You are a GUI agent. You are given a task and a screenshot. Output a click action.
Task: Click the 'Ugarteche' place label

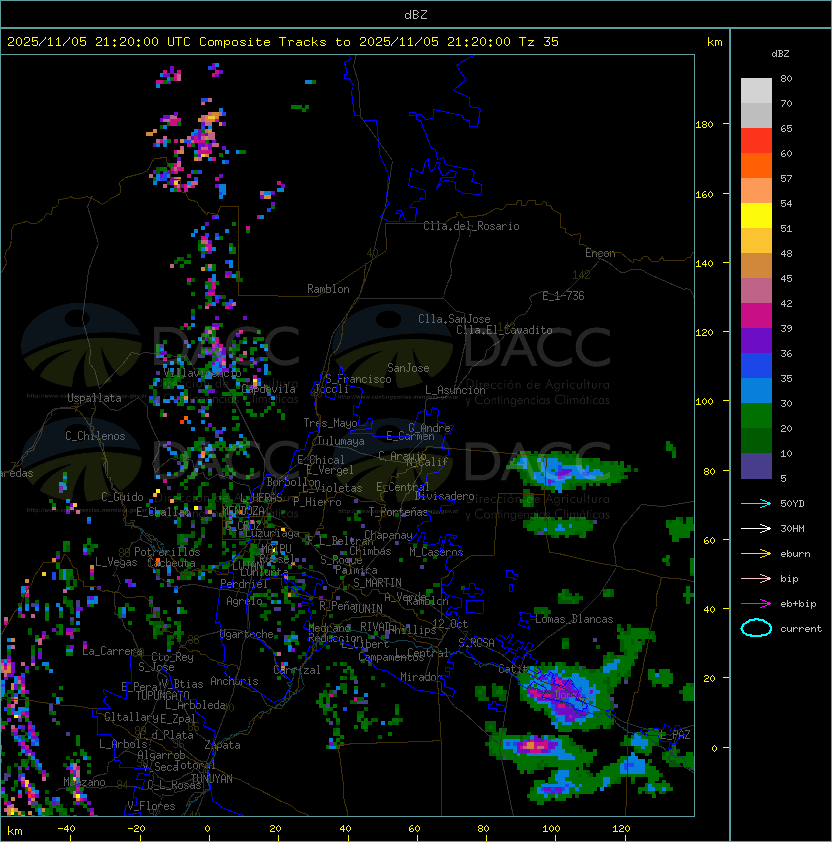pyautogui.click(x=247, y=634)
